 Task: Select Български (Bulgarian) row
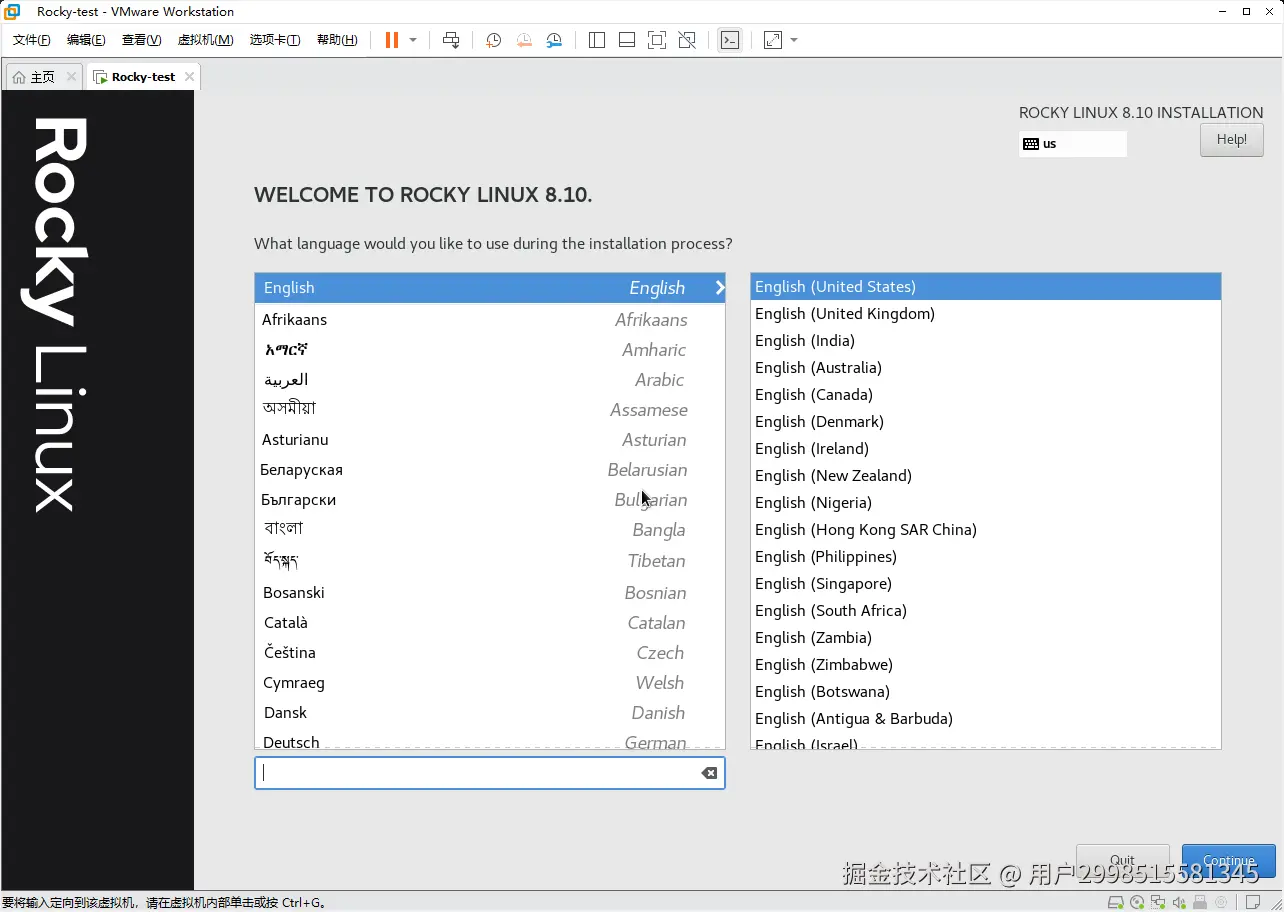pos(490,500)
